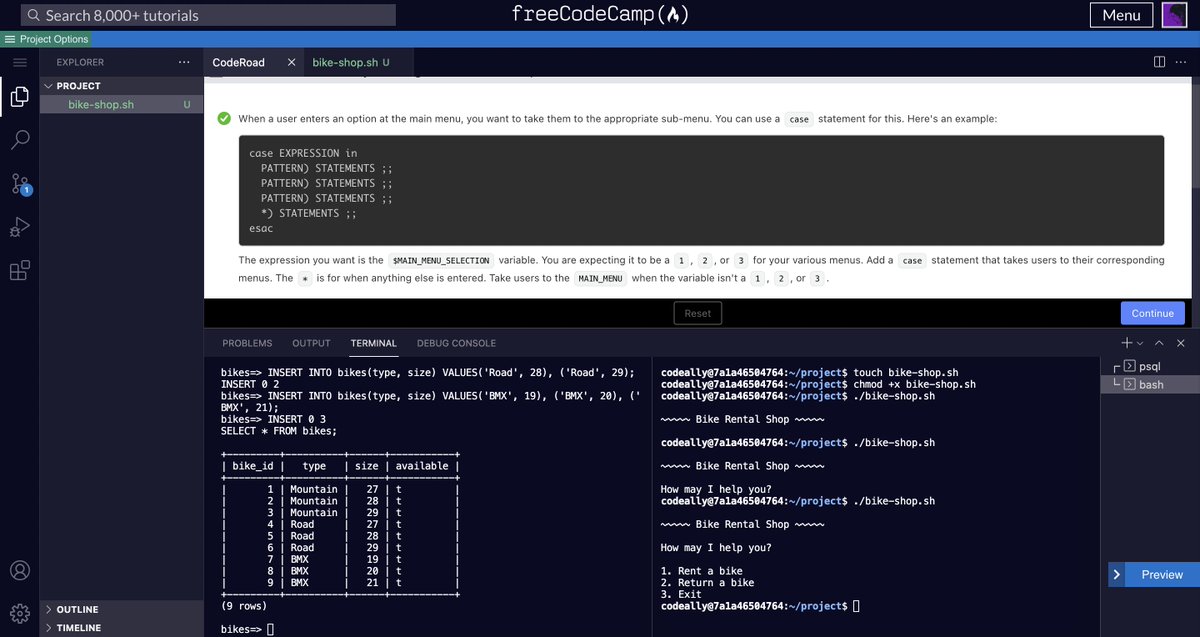Open Source Control with the pending change badge
Viewport: 1200px width, 637px height.
pos(20,184)
